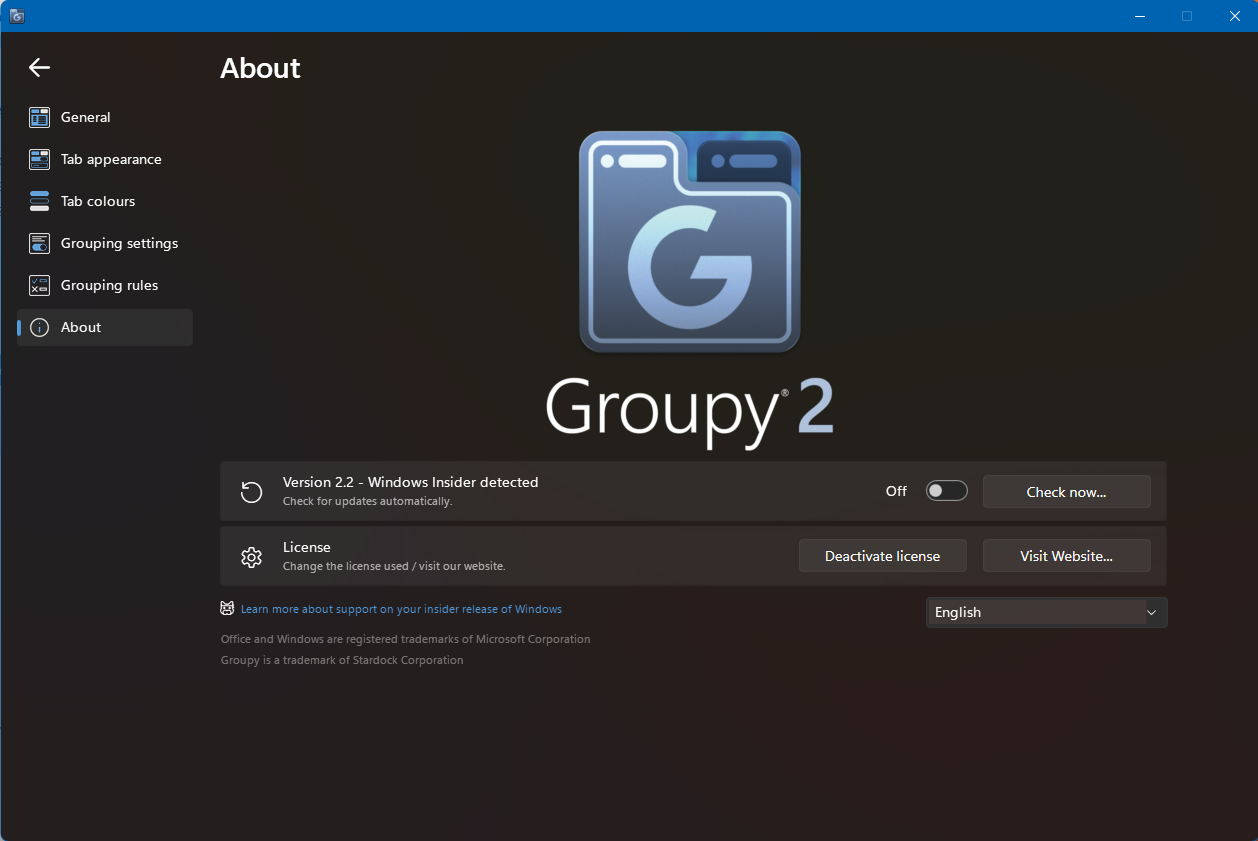The height and width of the screenshot is (841, 1258).
Task: Click the Version 2.2 - Windows Insider detected text
Action: point(410,482)
